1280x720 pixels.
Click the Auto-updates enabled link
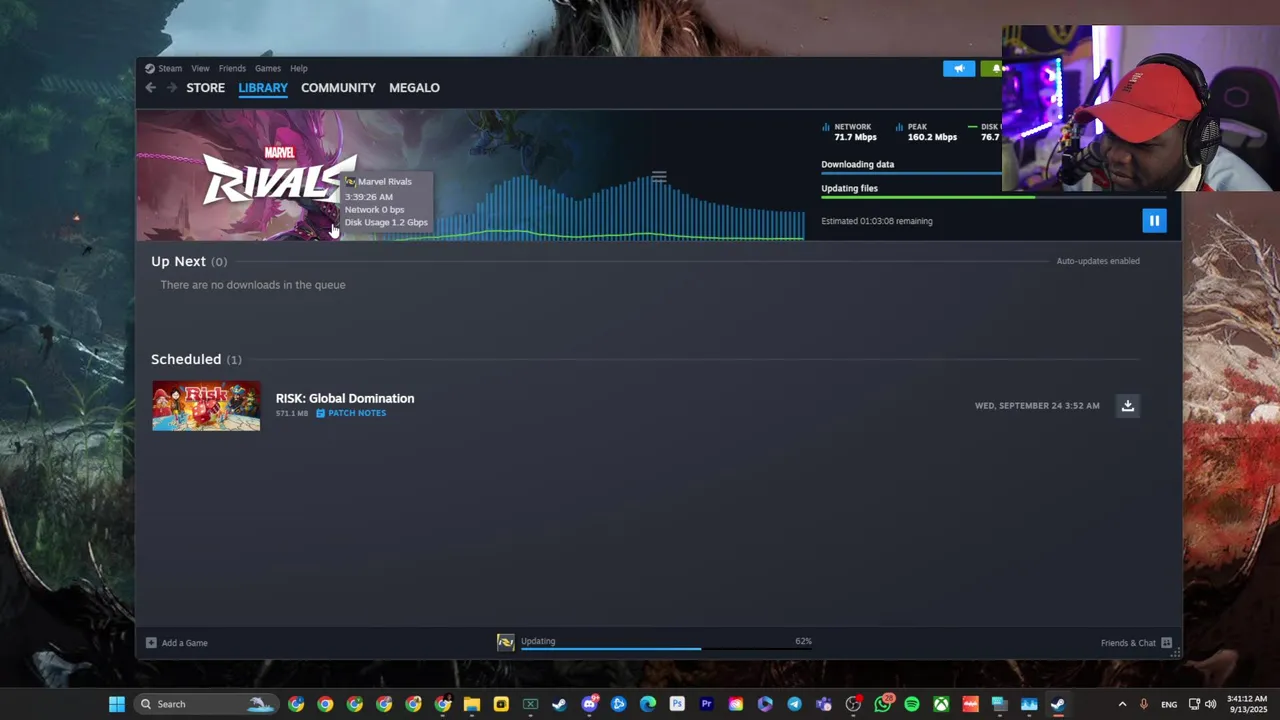pyautogui.click(x=1098, y=261)
